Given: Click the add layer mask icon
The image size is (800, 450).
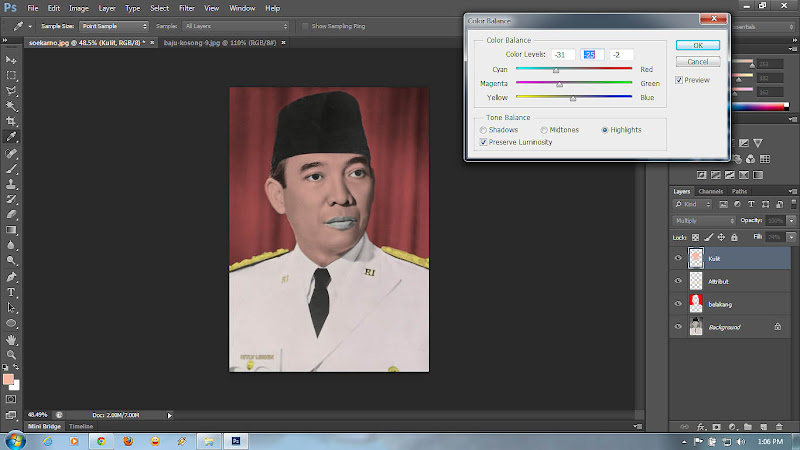Looking at the screenshot, I should (717, 427).
